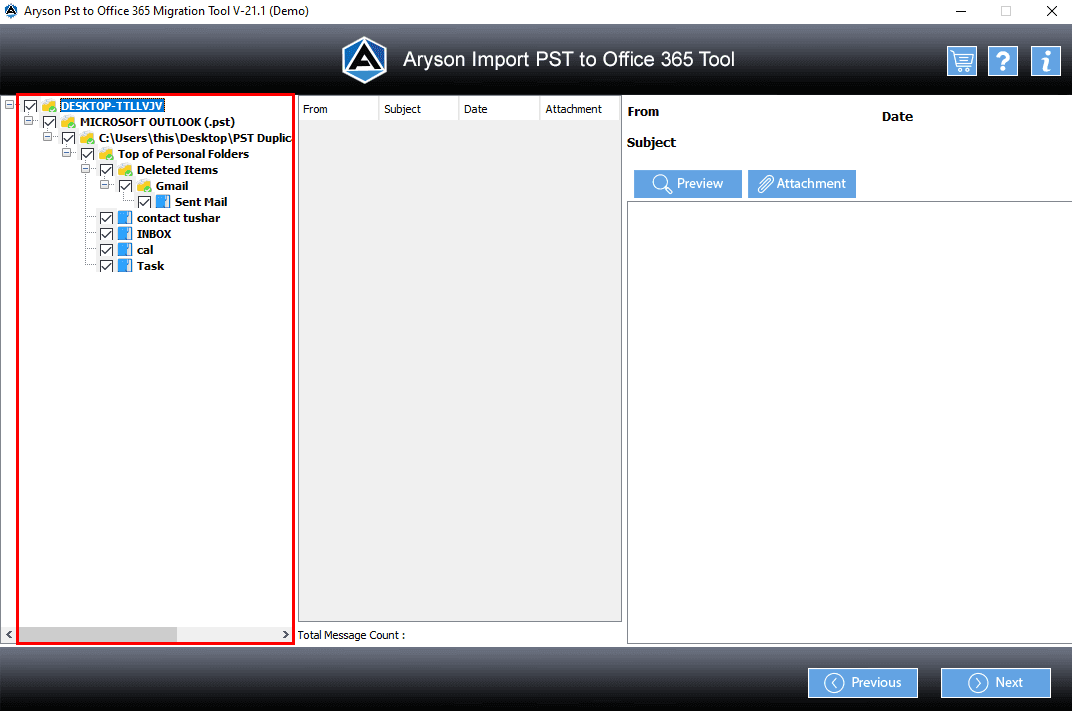Go back with Previous button
Image resolution: width=1072 pixels, height=711 pixels.
pyautogui.click(x=863, y=683)
